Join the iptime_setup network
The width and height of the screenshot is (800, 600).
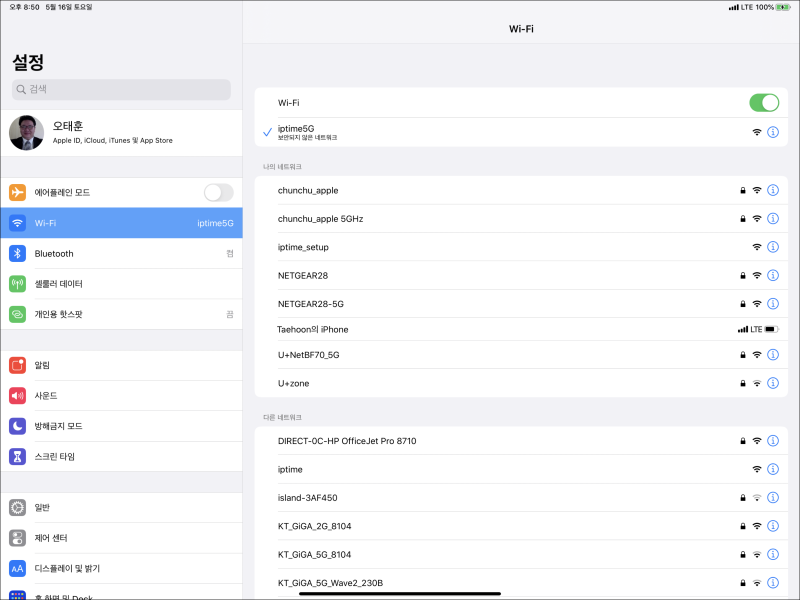click(500, 247)
